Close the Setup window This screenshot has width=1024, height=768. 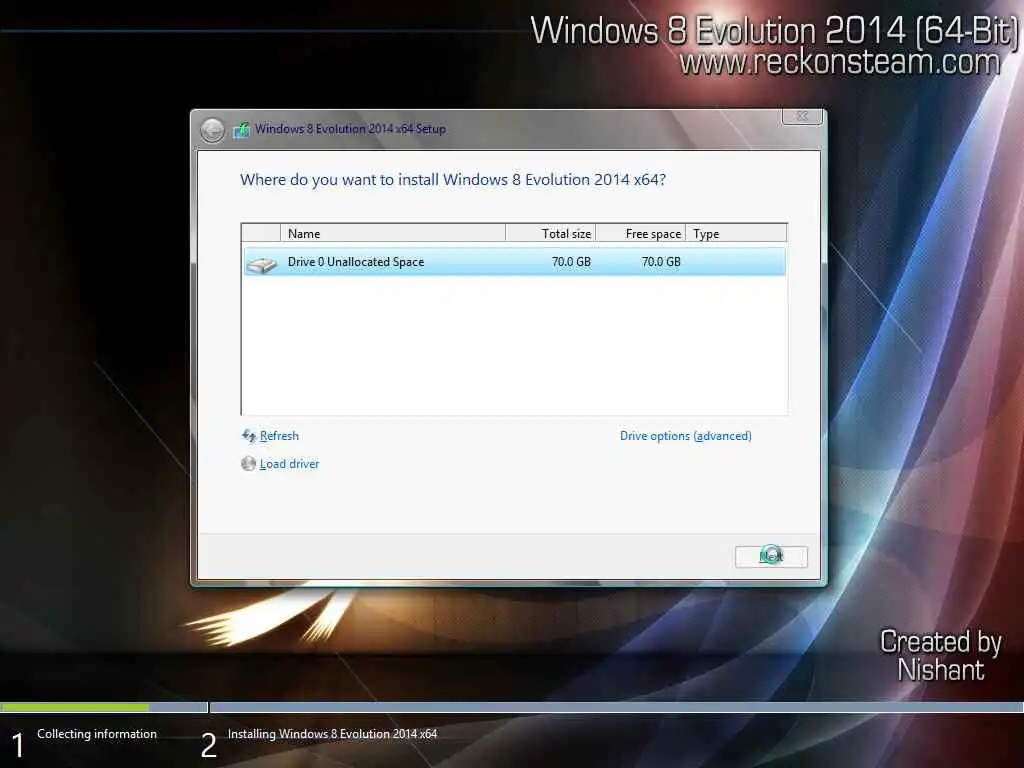tap(803, 116)
